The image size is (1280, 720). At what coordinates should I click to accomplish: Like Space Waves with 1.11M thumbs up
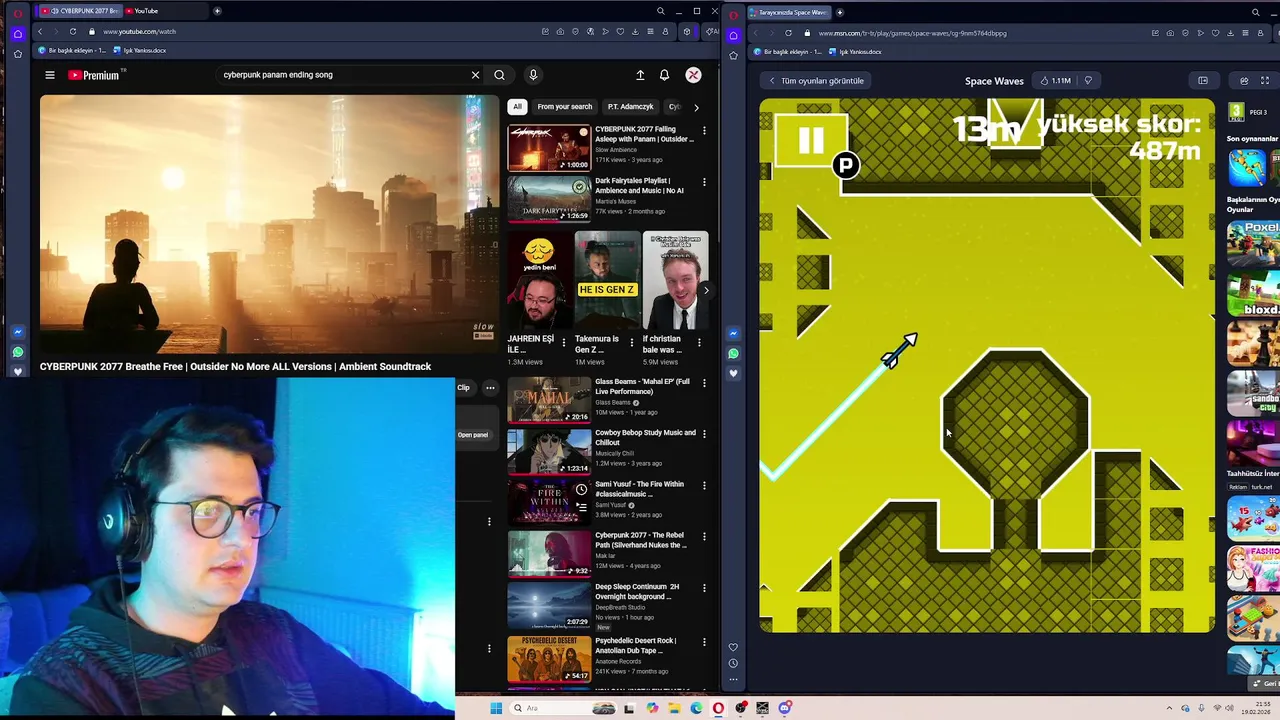[1055, 81]
